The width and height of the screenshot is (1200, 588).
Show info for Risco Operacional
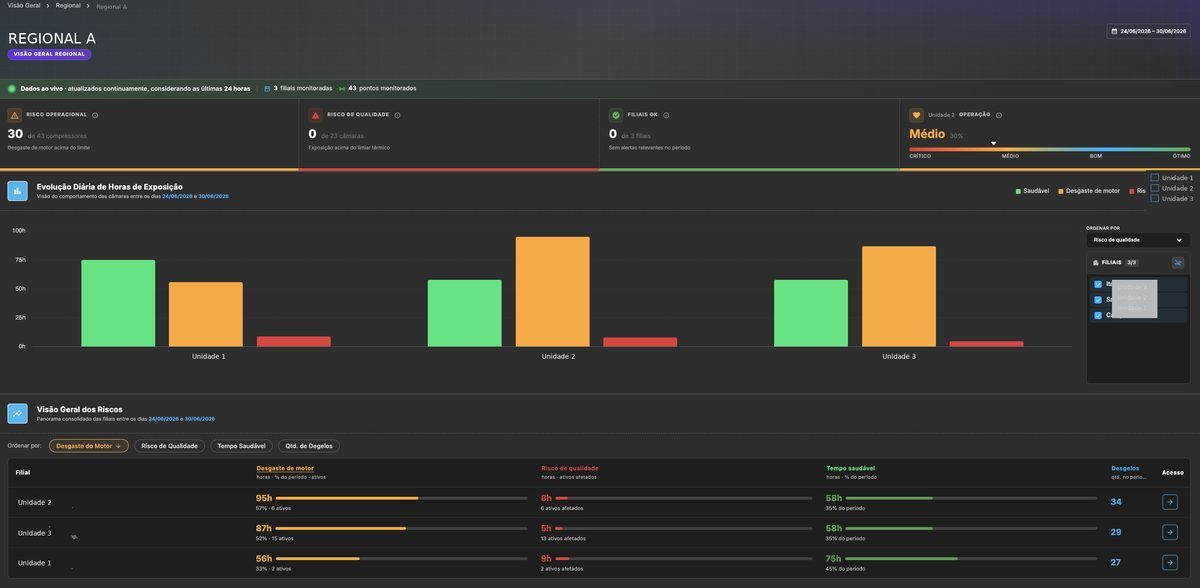[x=95, y=115]
